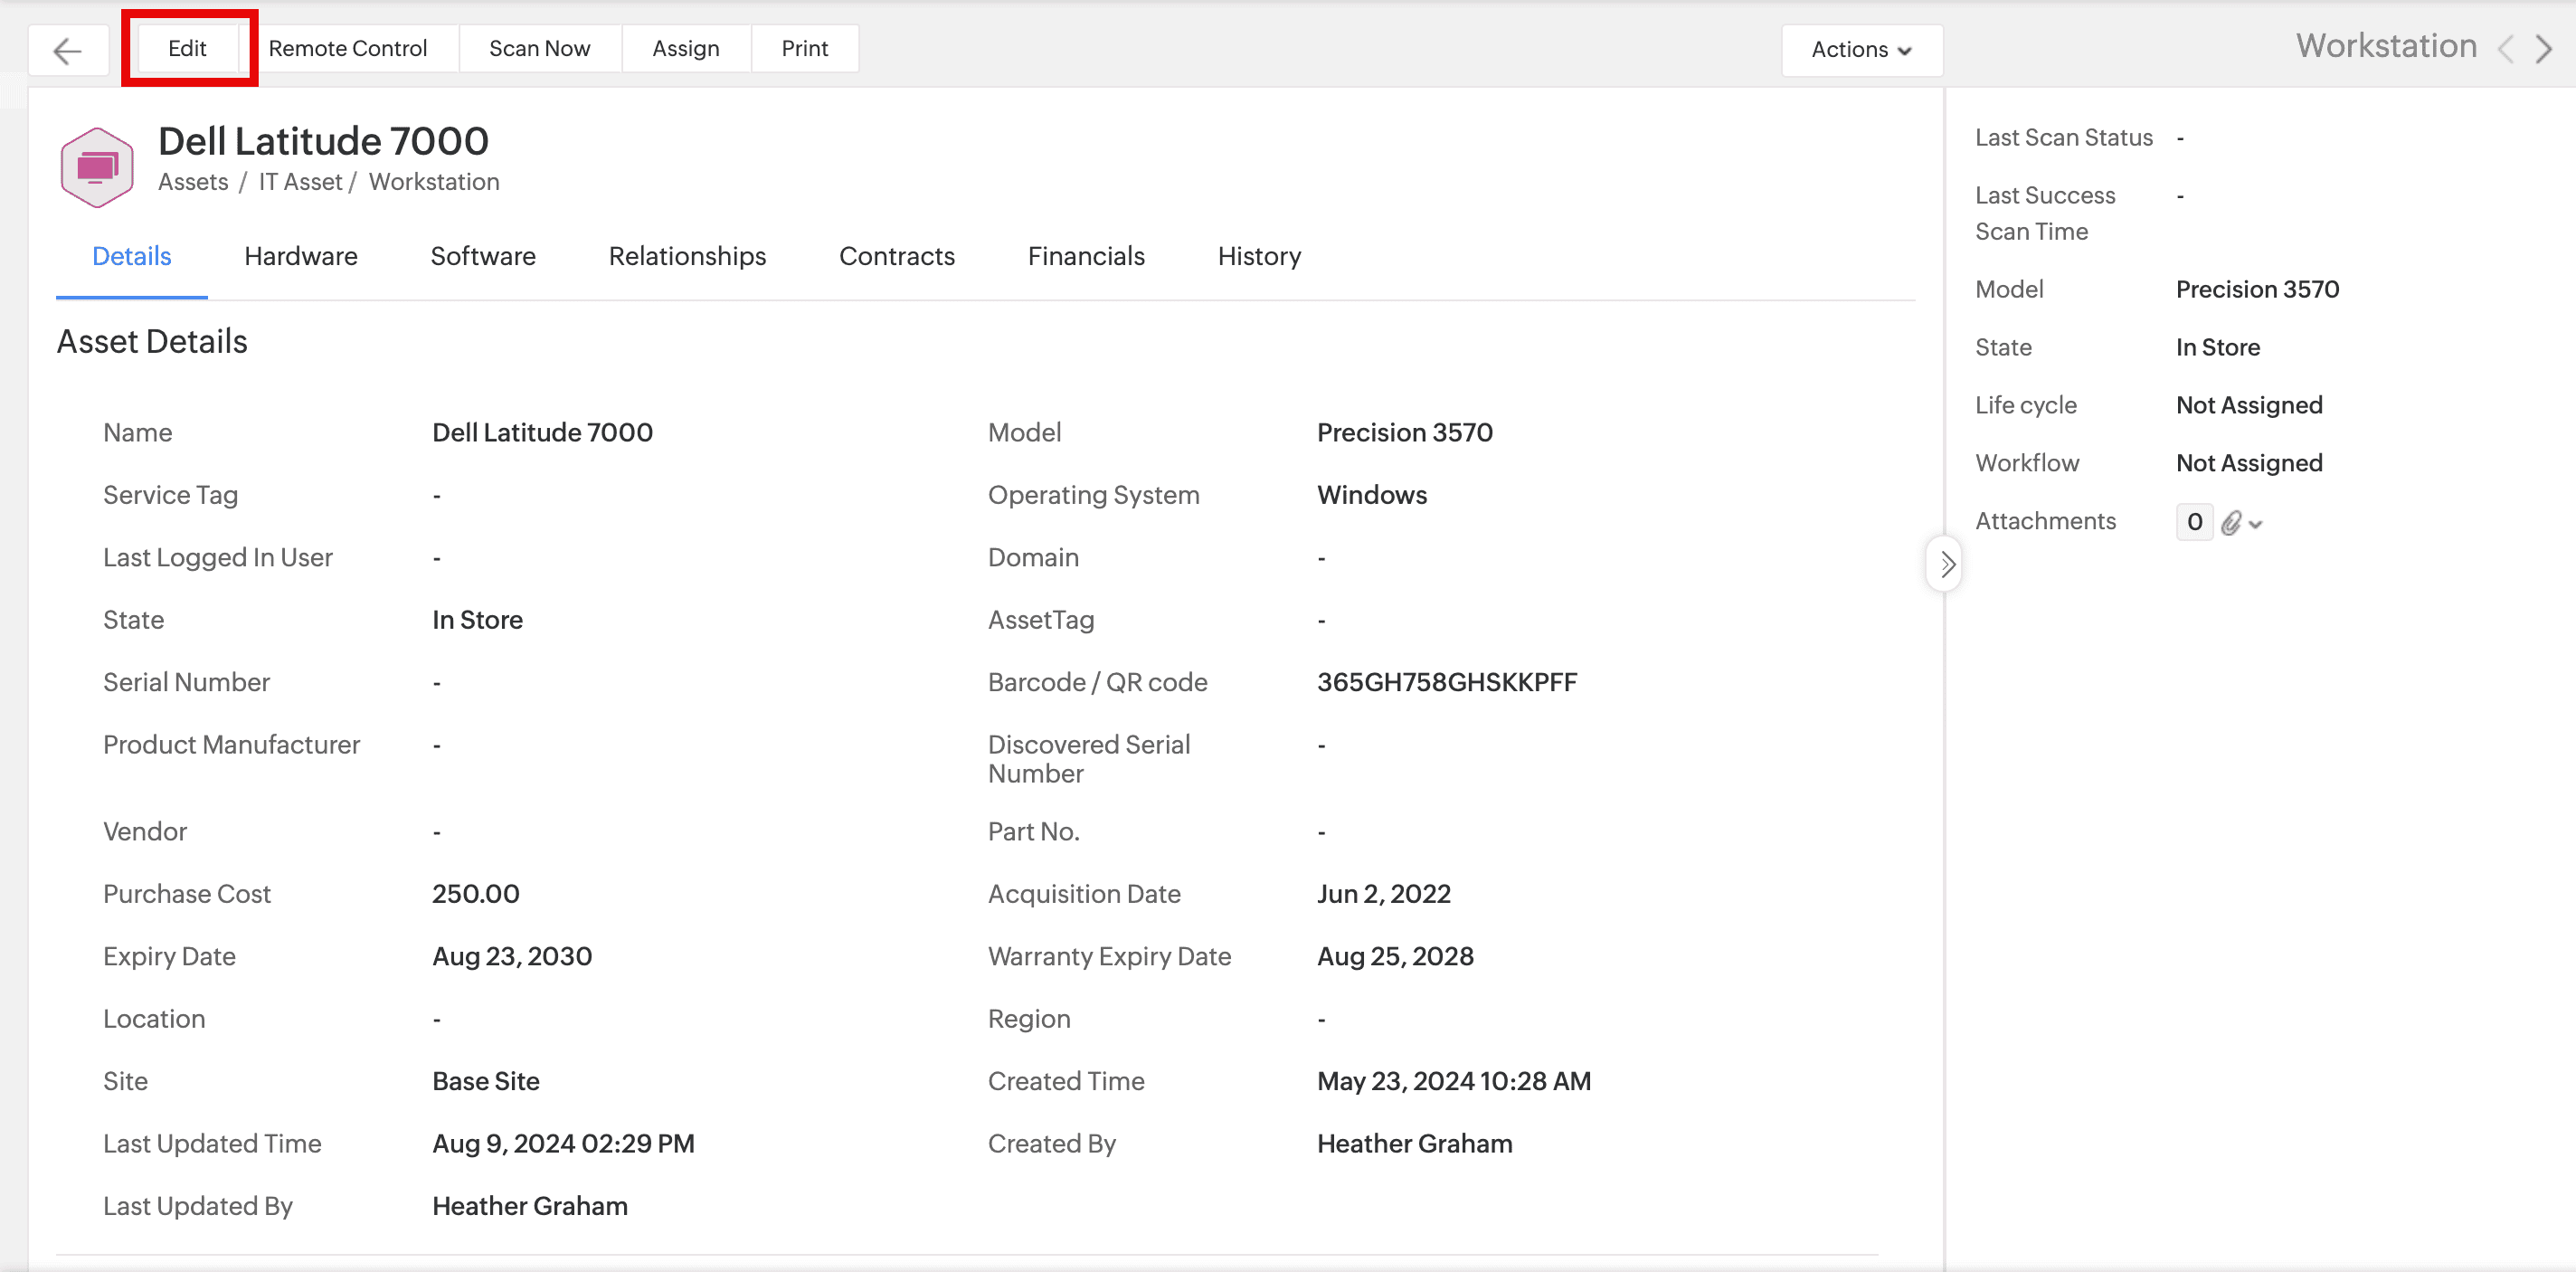Open the Software tab
Viewport: 2576px width, 1272px height.
pos(483,256)
